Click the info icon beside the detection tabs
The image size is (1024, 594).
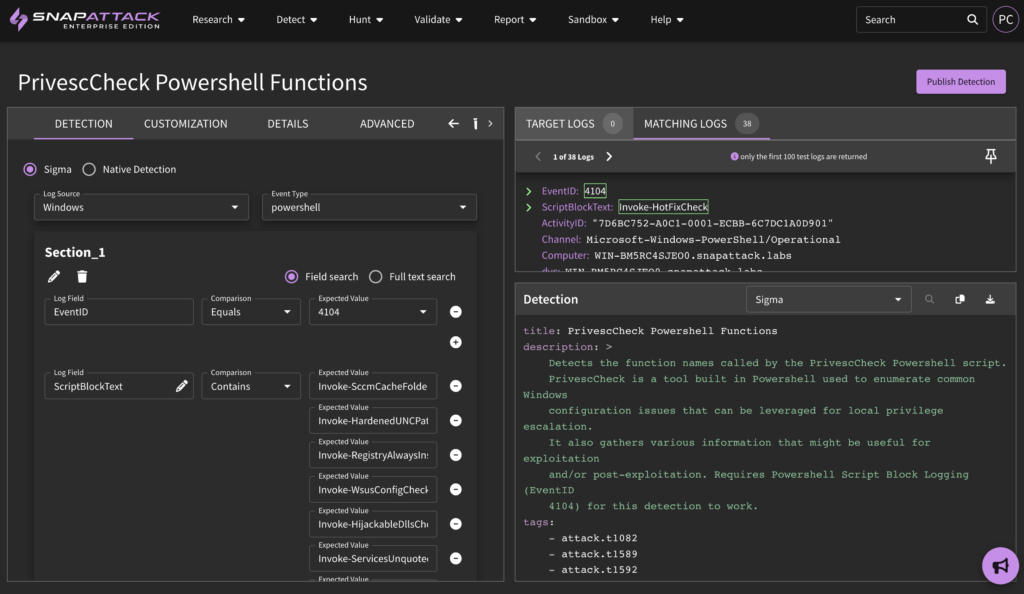pyautogui.click(x=475, y=123)
